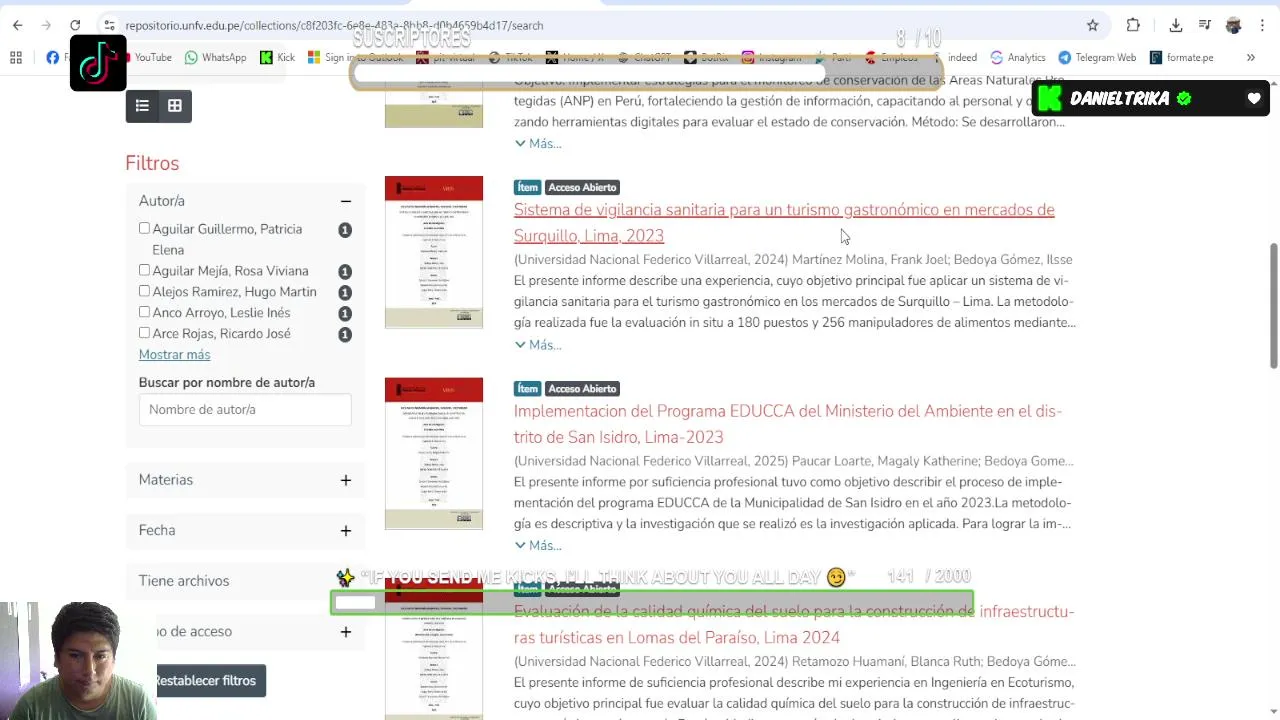The image size is (1280, 720).
Task: Go back to the previous page
Action: pyautogui.click(x=17, y=25)
